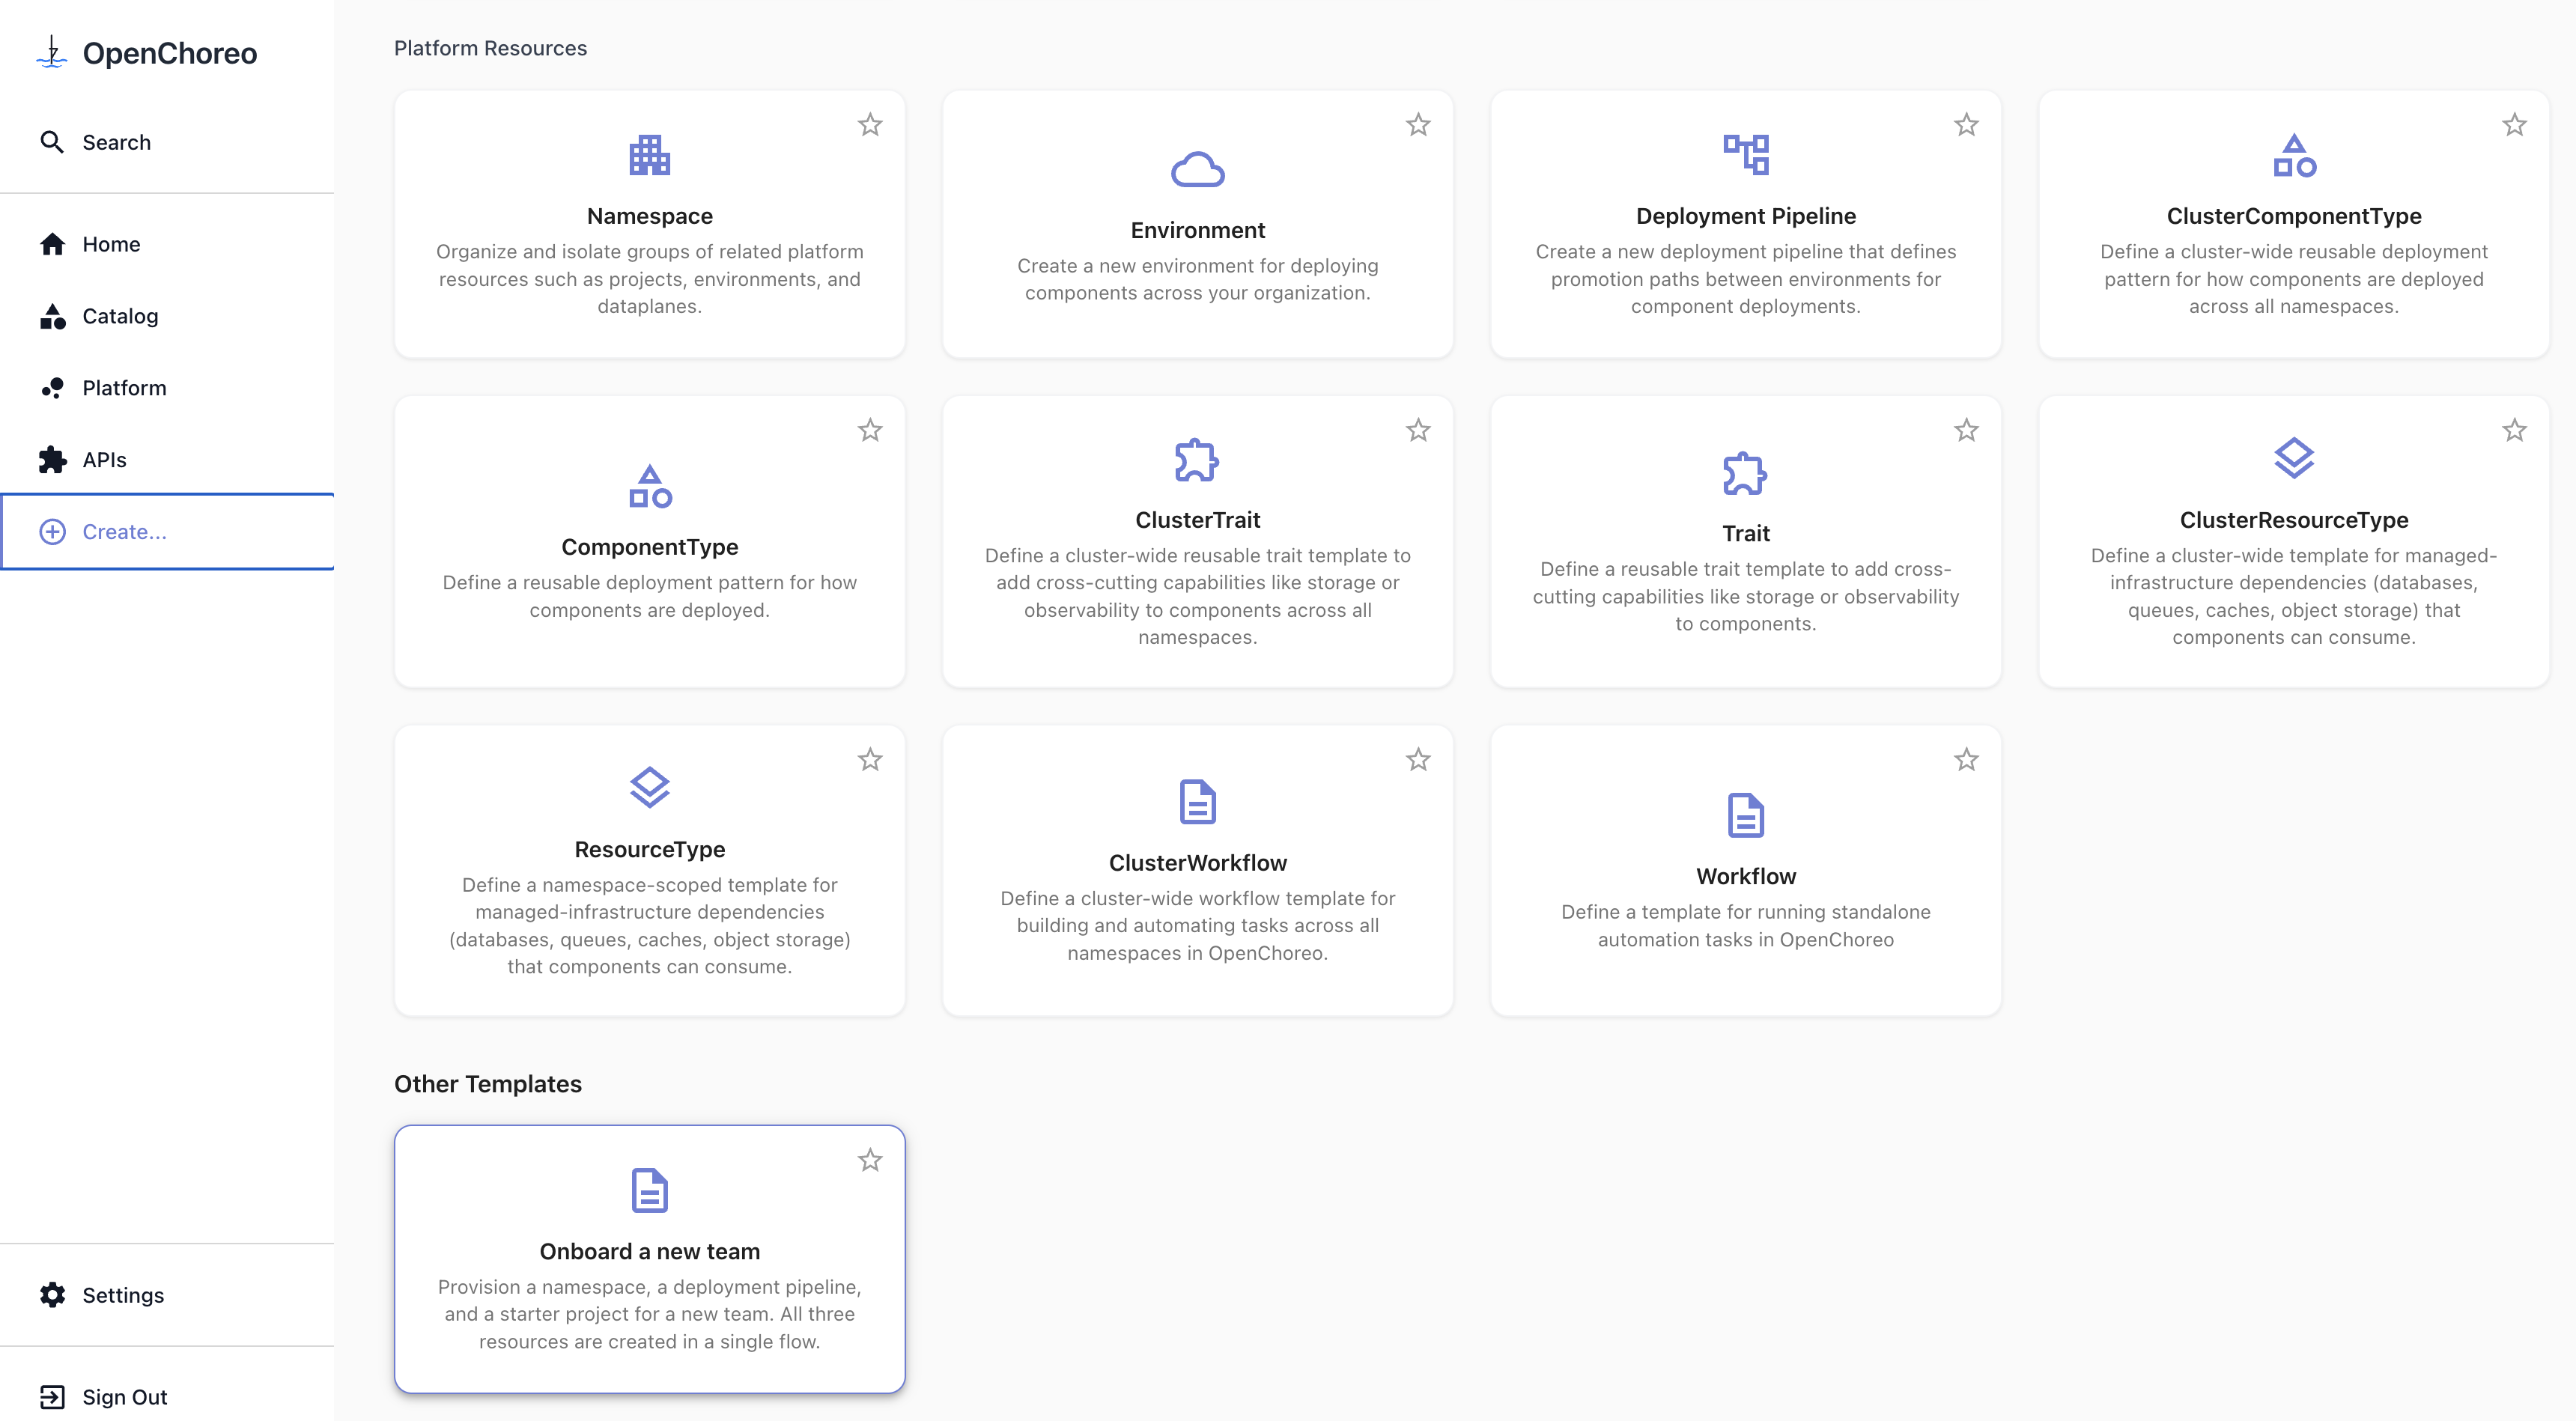Star the Workflow template
The height and width of the screenshot is (1421, 2576).
point(1966,760)
